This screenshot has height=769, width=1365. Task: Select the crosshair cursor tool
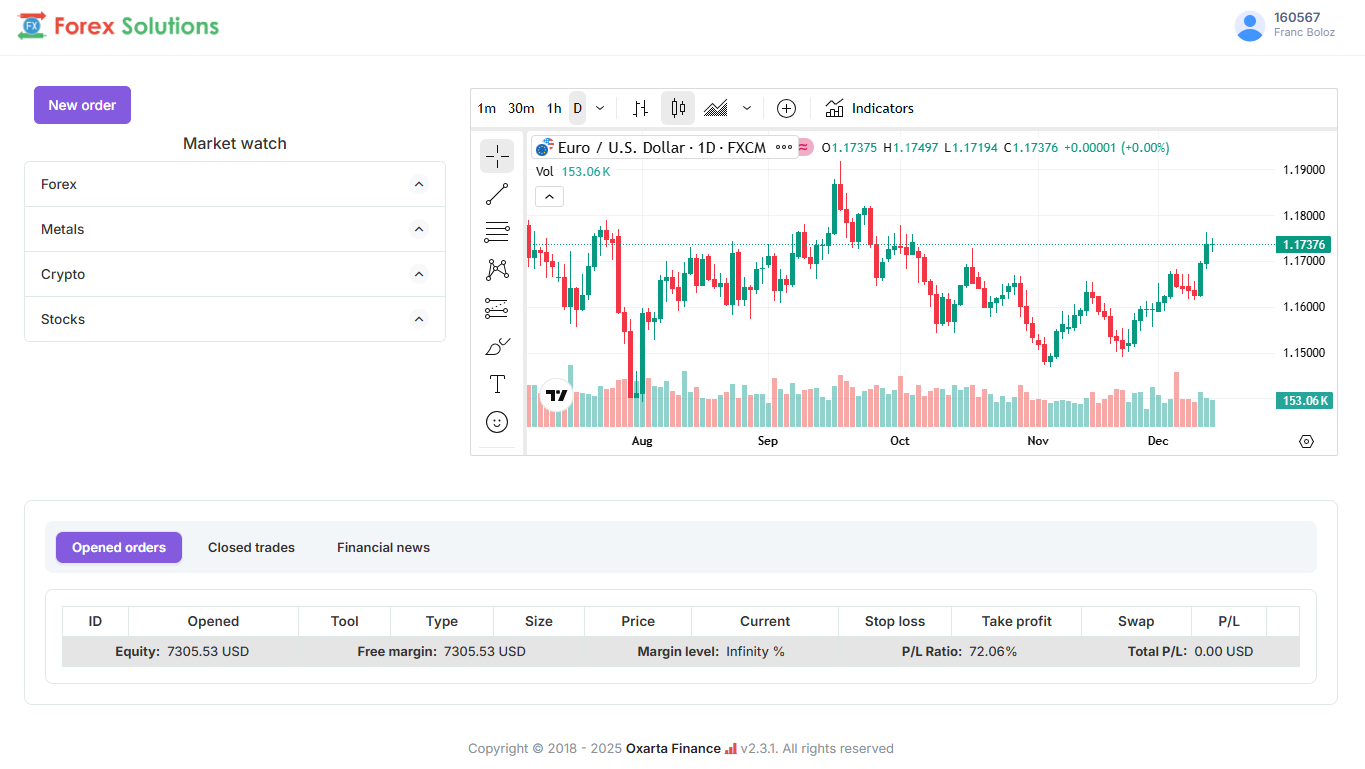coord(497,156)
